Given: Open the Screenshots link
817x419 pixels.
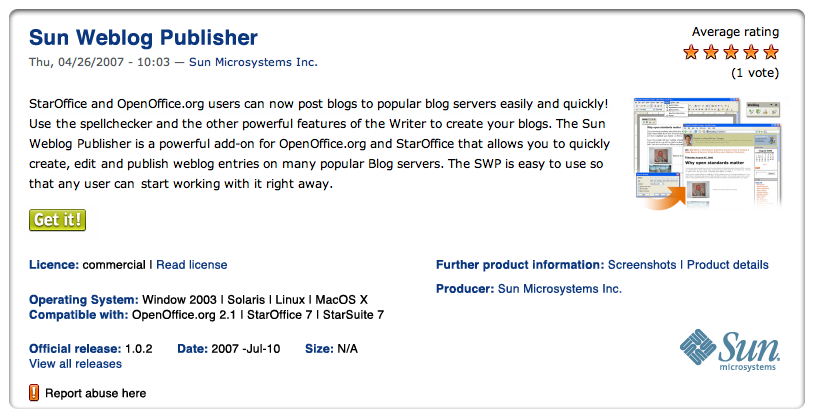Looking at the screenshot, I should [x=642, y=265].
